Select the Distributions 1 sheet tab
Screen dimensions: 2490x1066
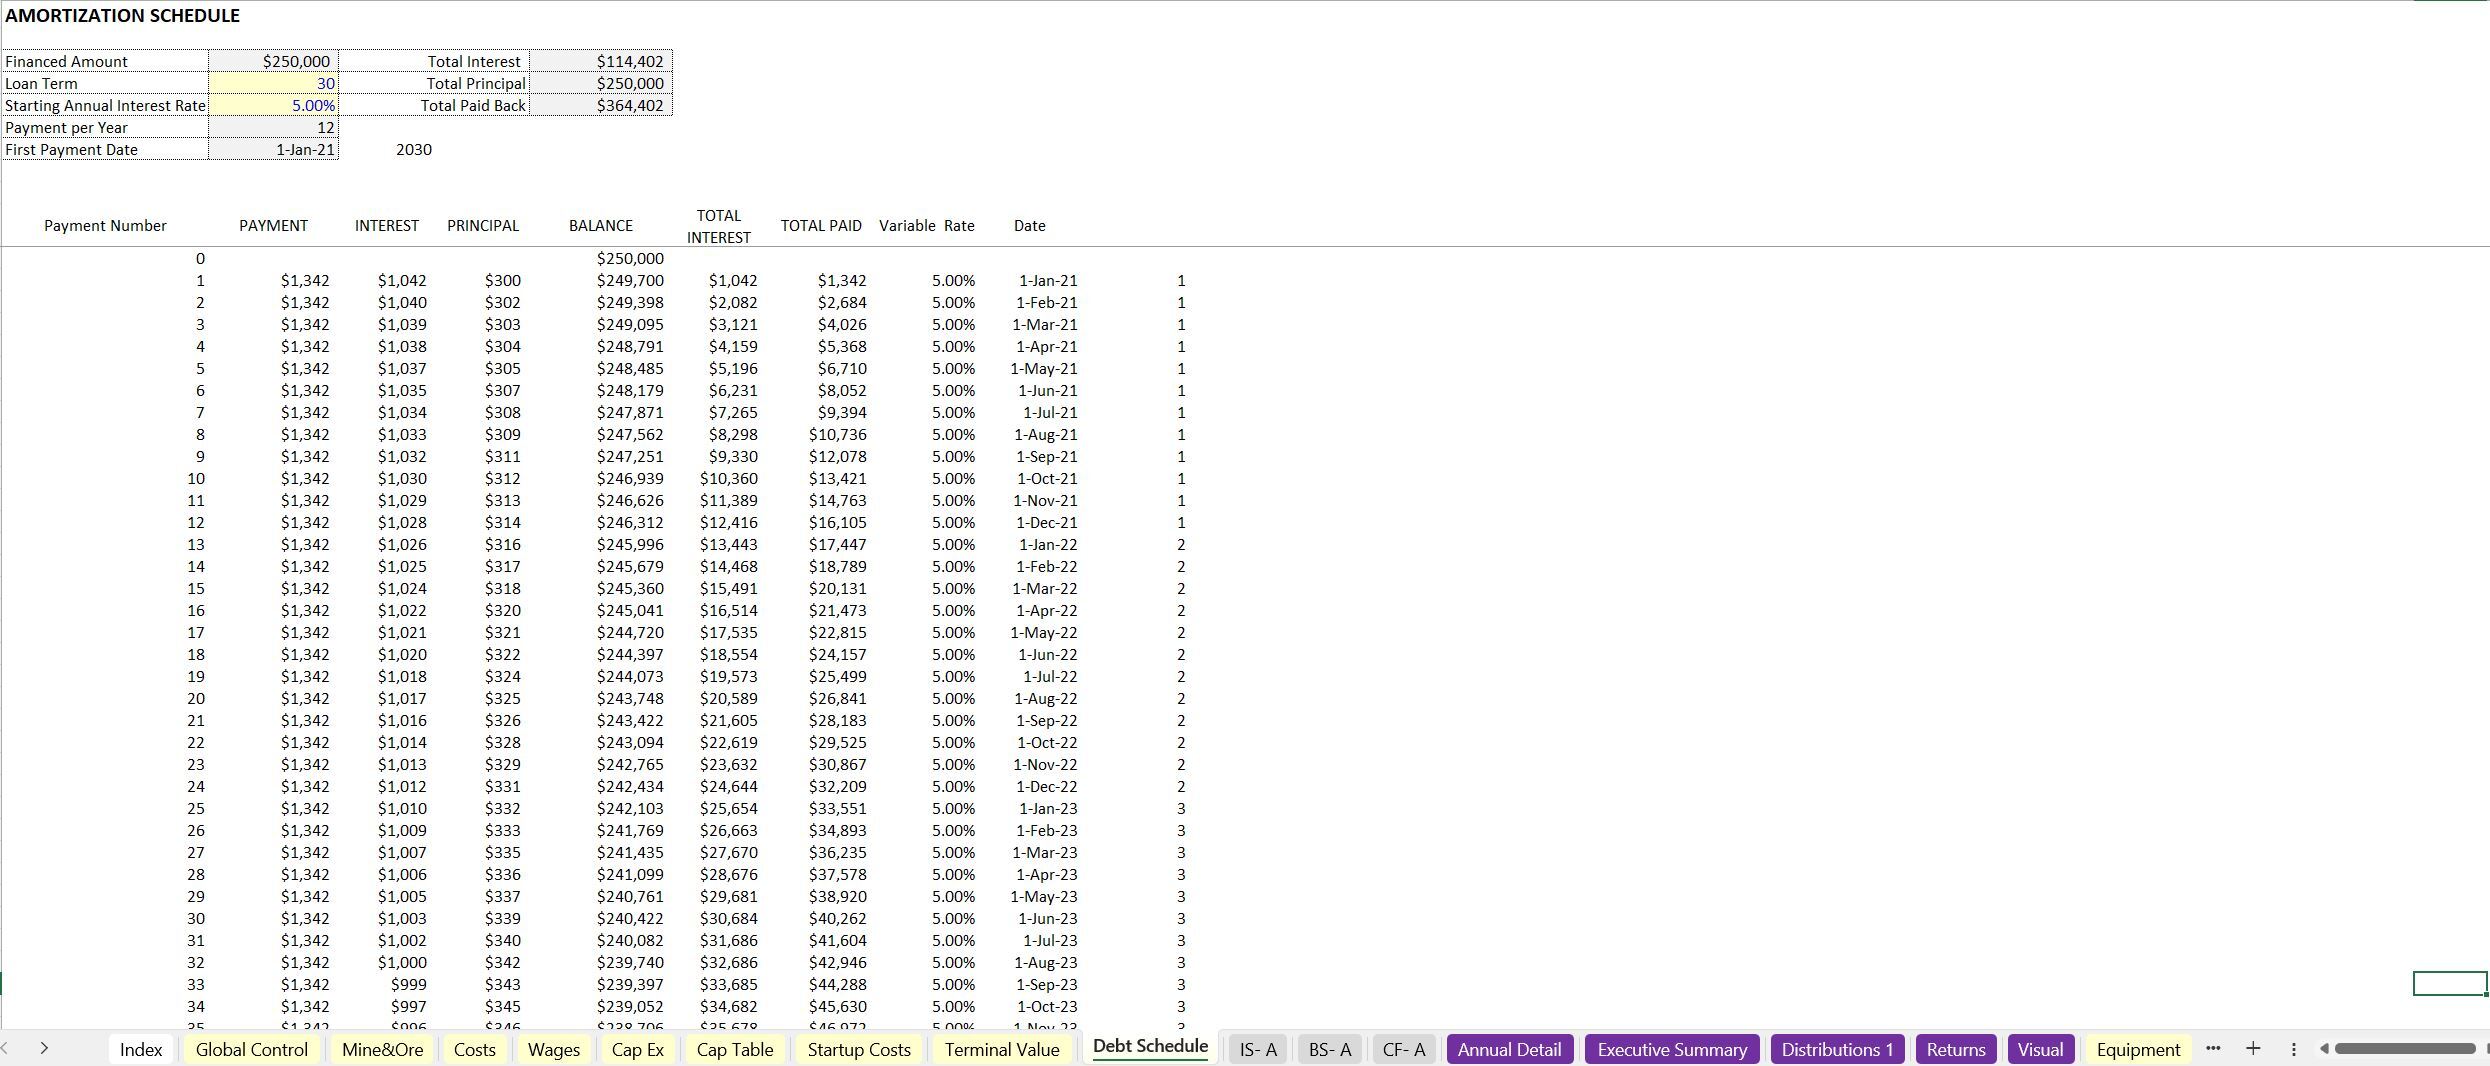point(1837,1049)
